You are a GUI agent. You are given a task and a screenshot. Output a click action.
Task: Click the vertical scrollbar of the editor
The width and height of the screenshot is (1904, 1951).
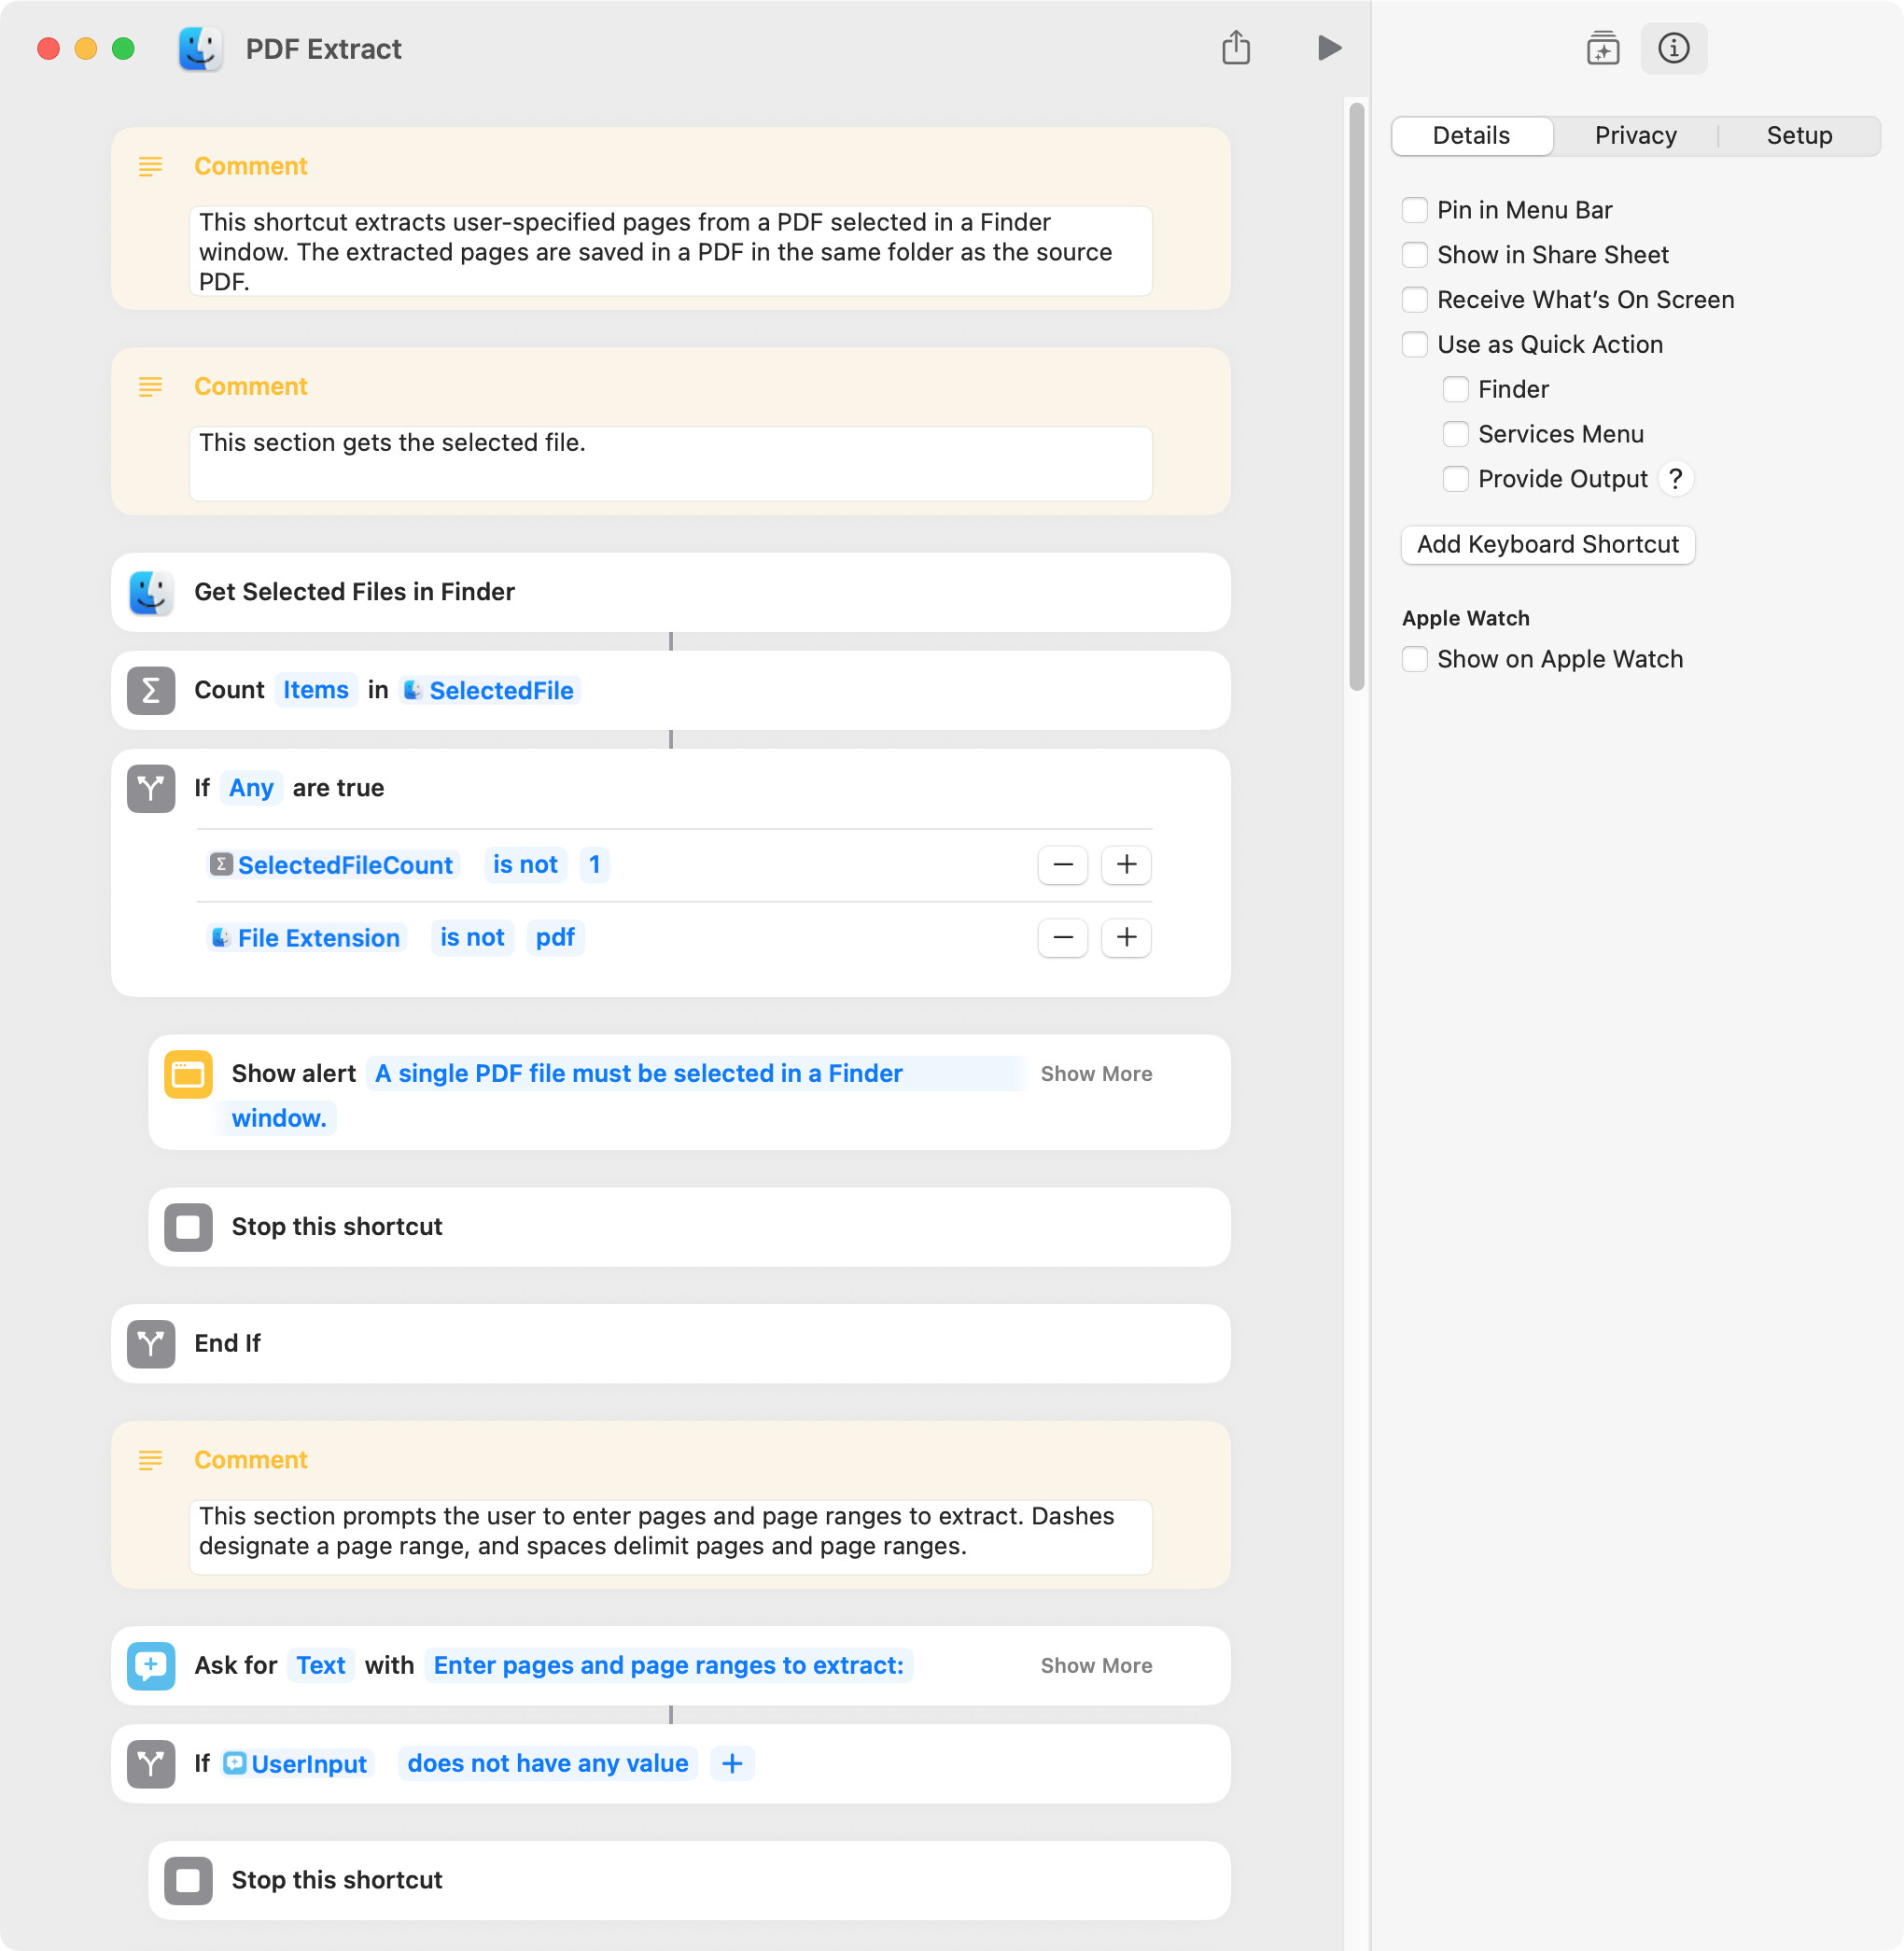click(1356, 396)
